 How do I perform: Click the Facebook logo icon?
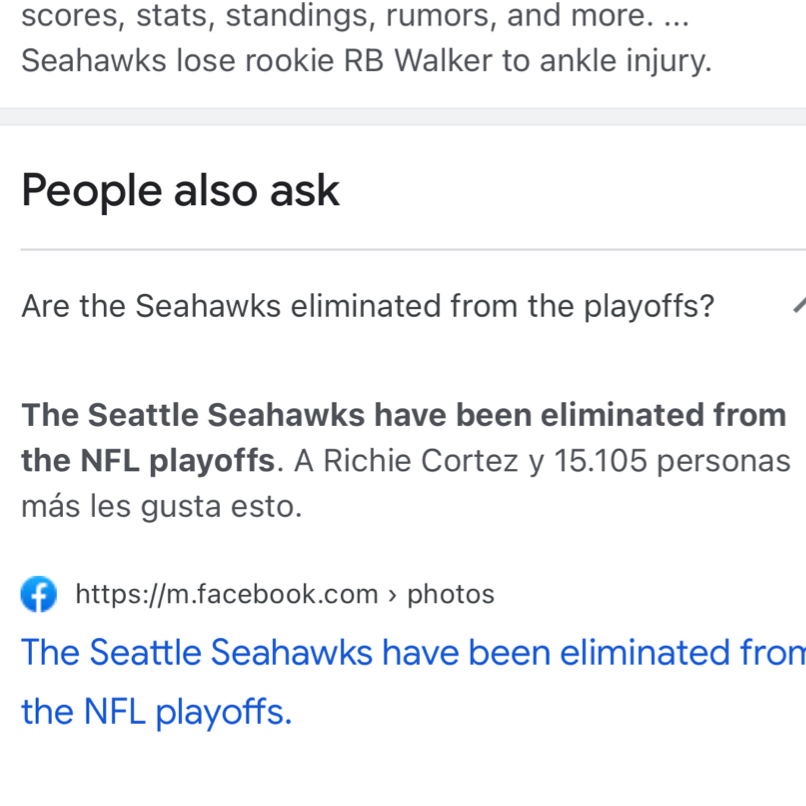[39, 595]
